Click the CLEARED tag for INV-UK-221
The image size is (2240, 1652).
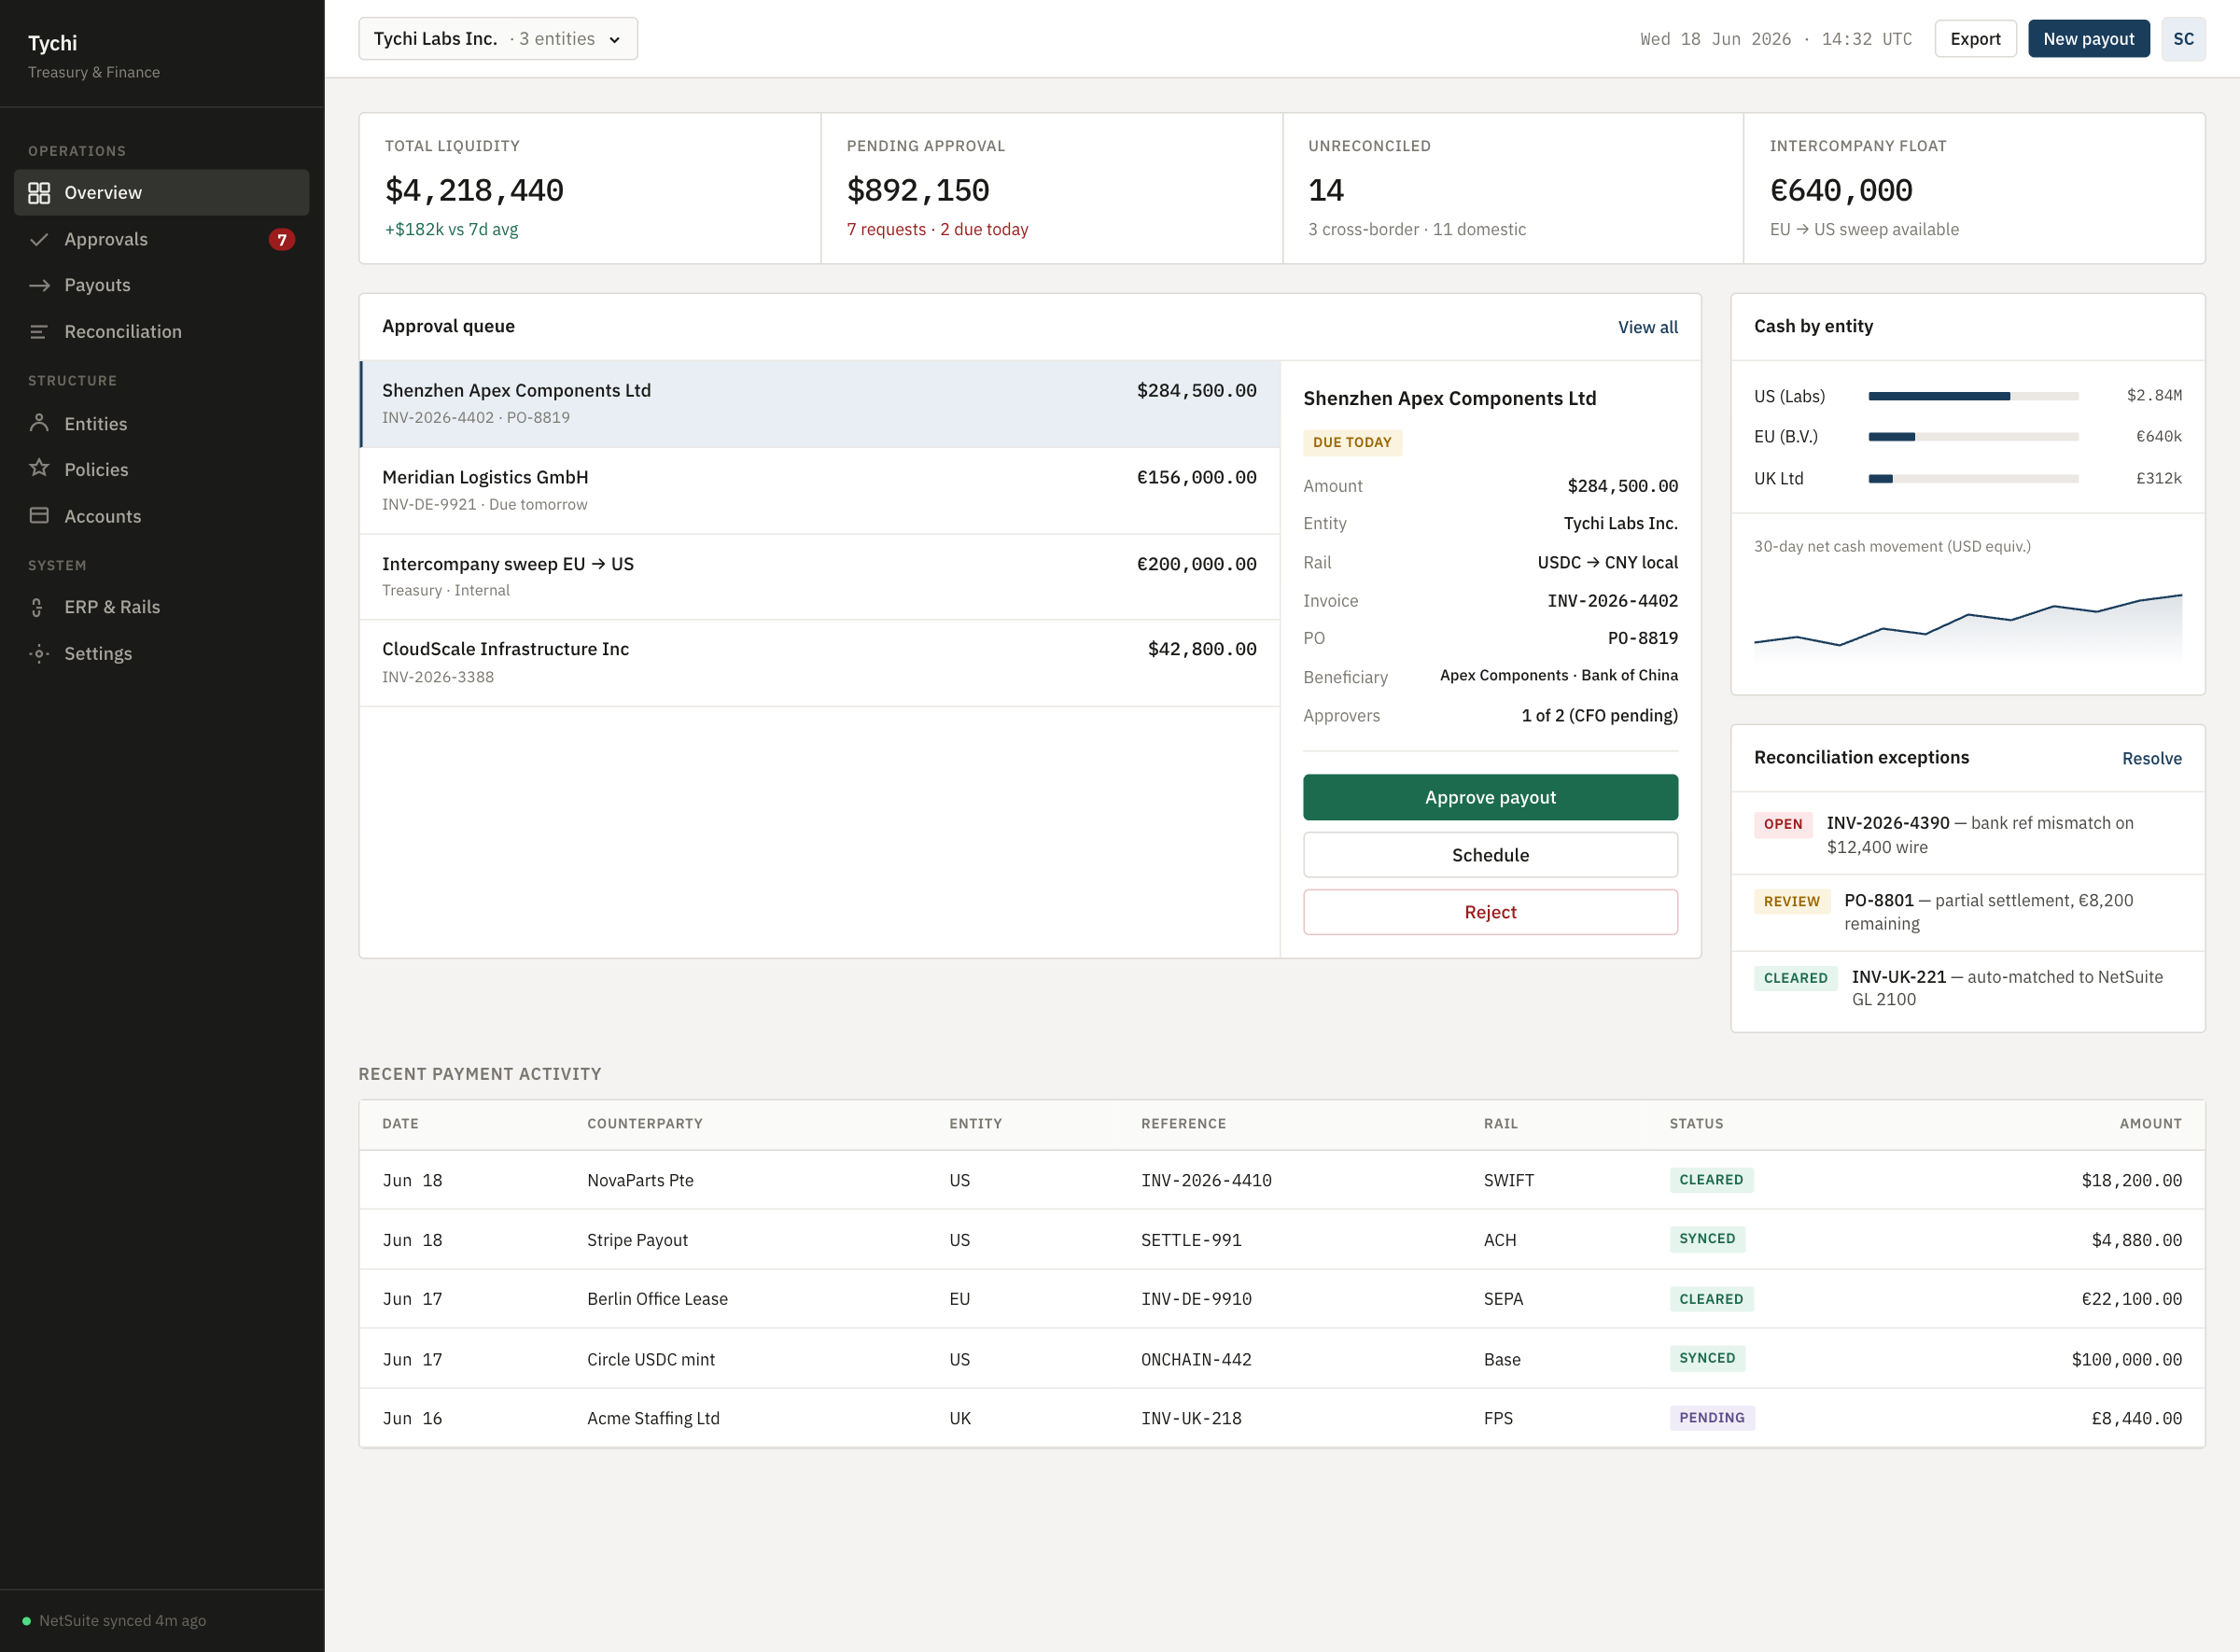(1795, 978)
